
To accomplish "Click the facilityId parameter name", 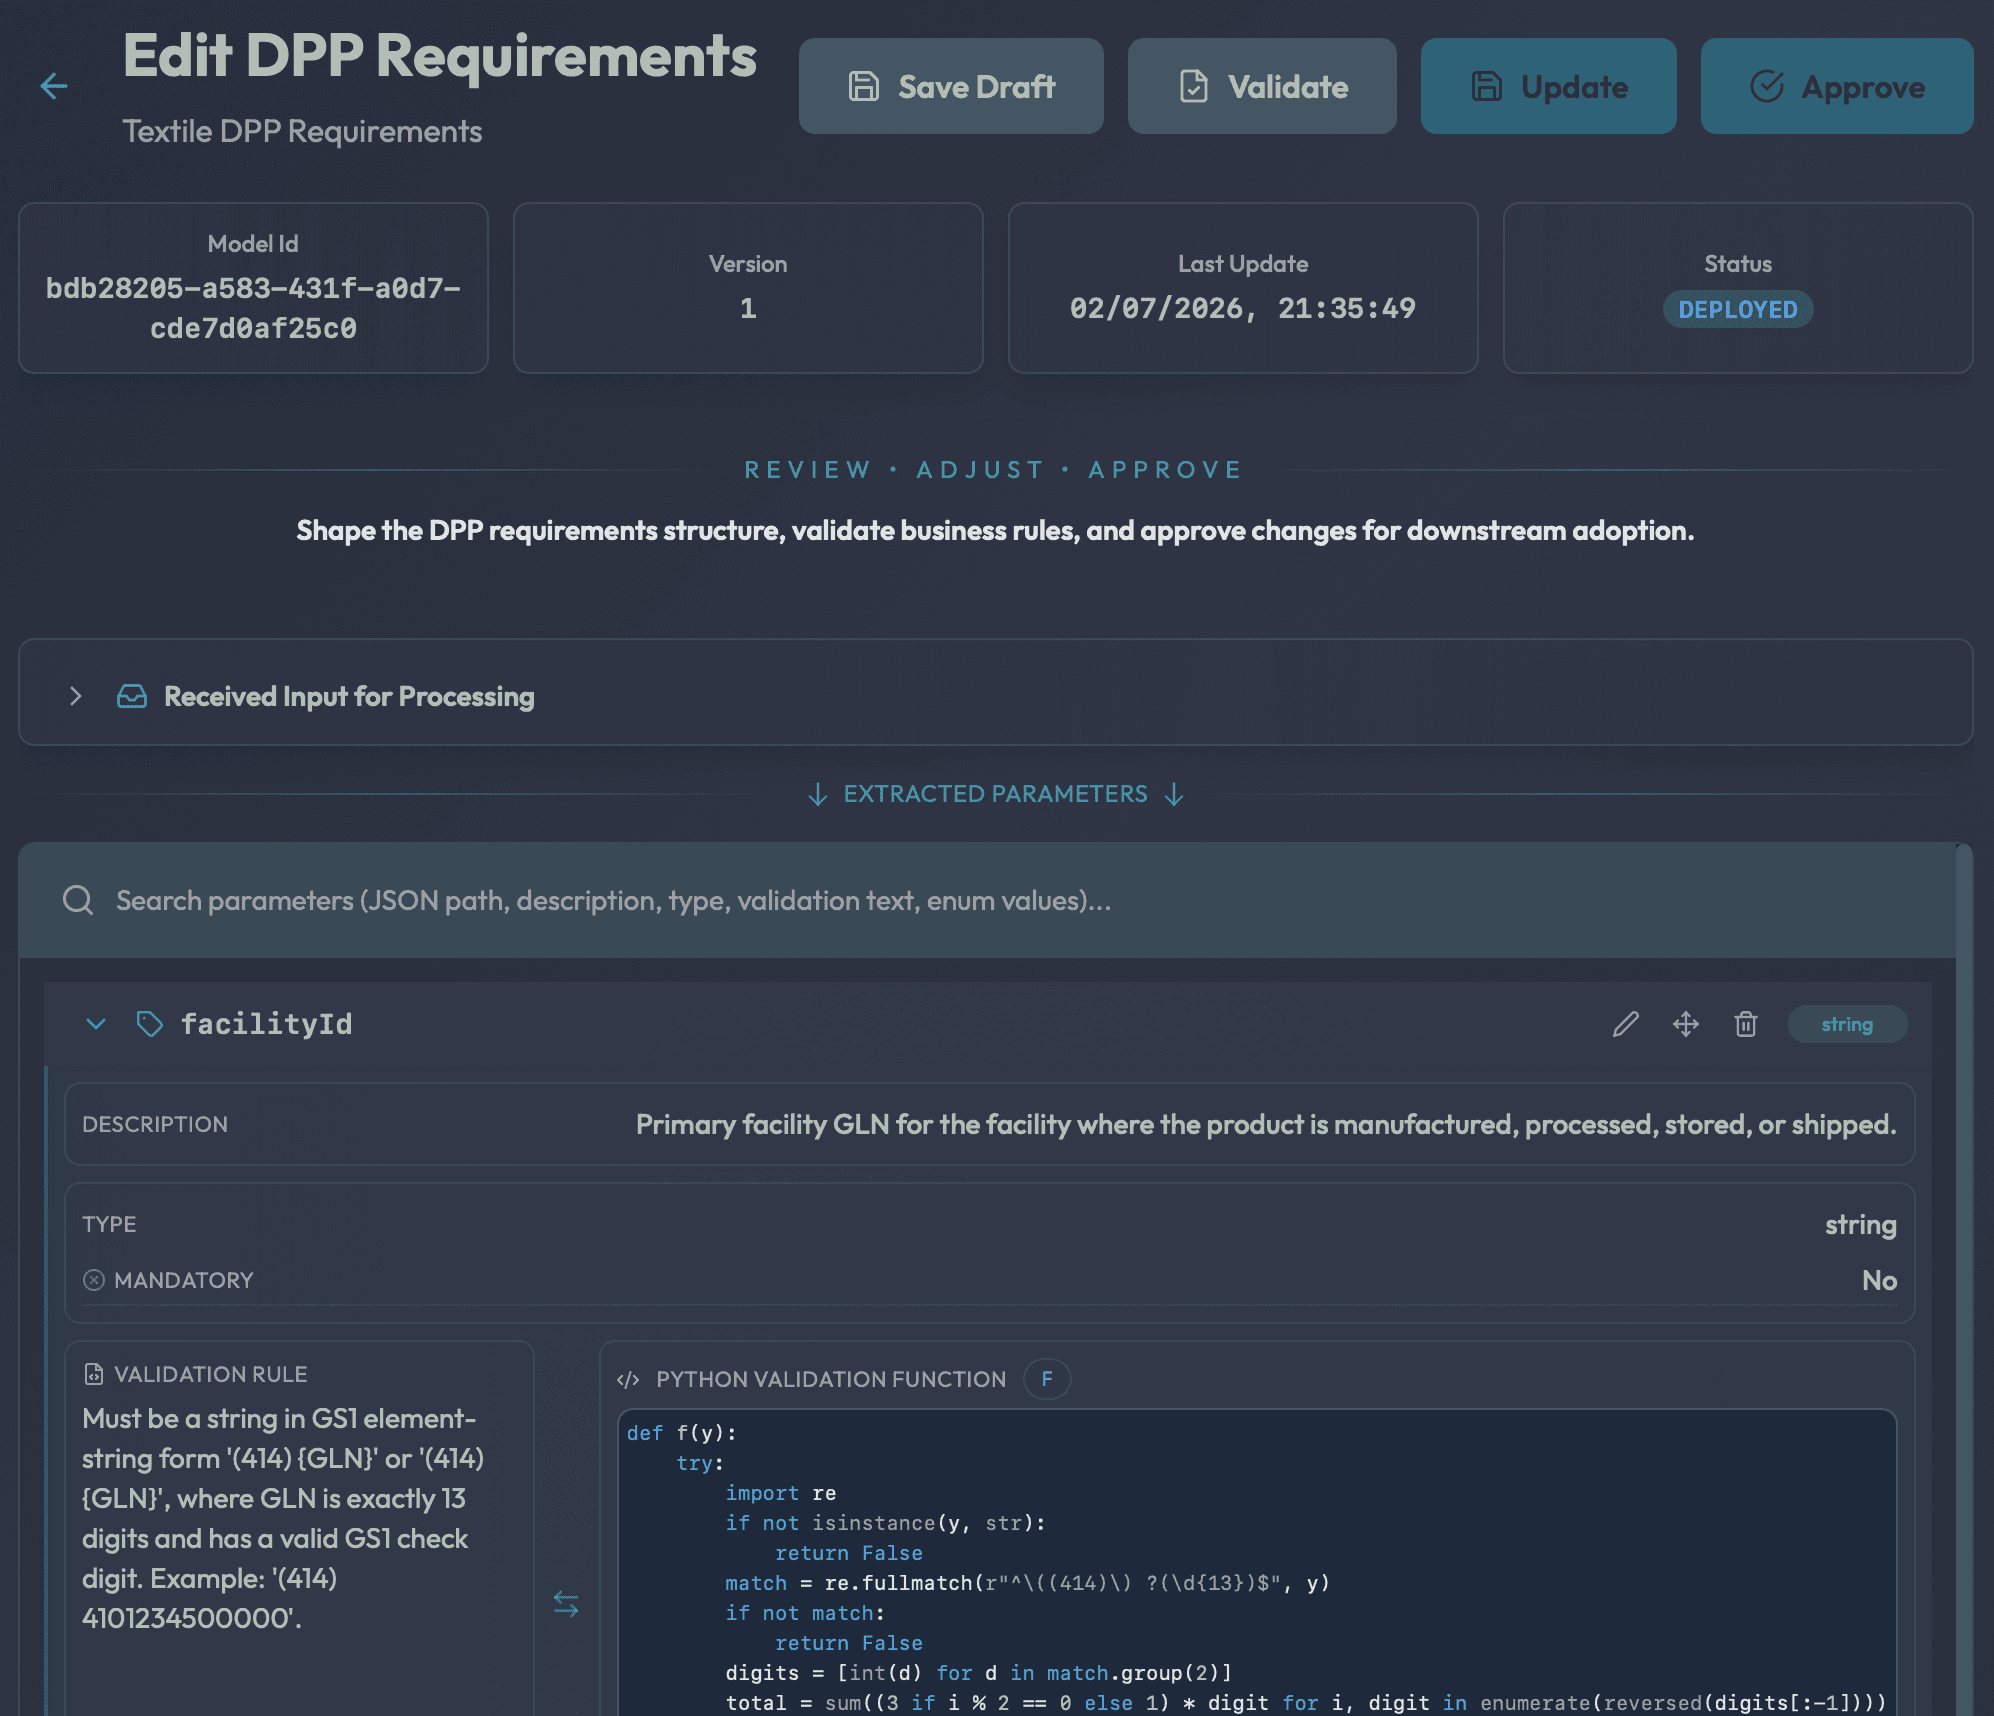I will pyautogui.click(x=266, y=1024).
